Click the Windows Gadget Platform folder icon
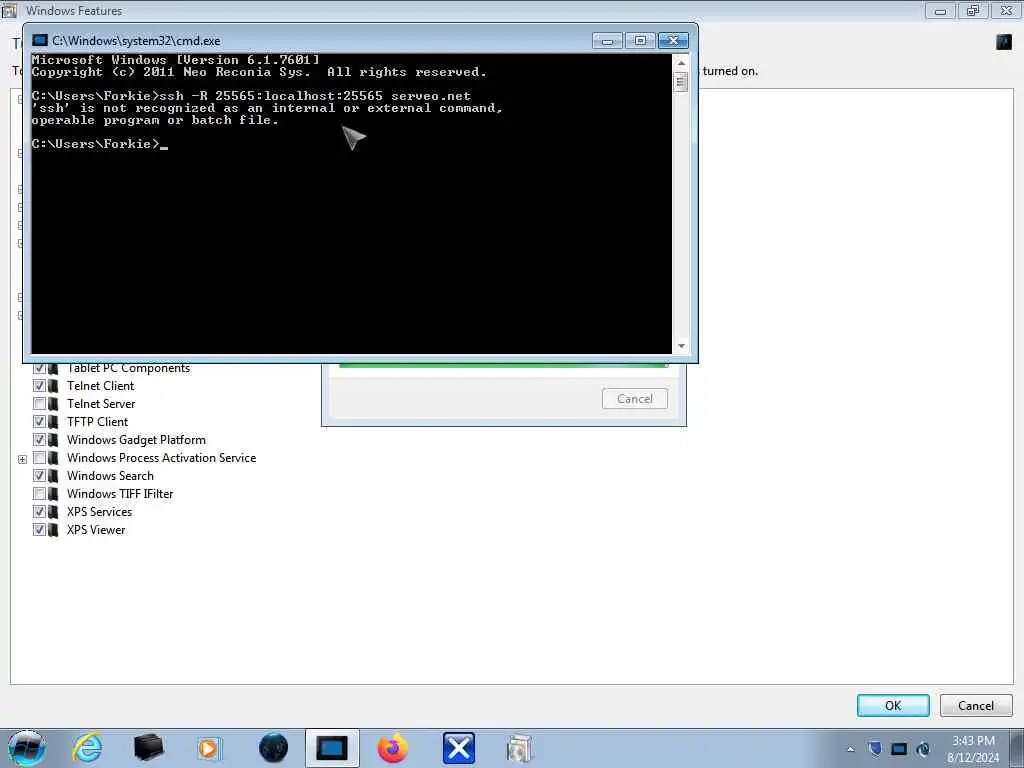Screen dimensions: 1024x768 coord(54,440)
